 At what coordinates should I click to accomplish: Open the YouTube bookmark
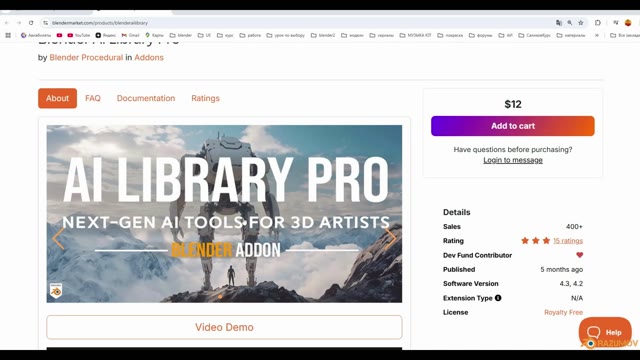coord(78,36)
